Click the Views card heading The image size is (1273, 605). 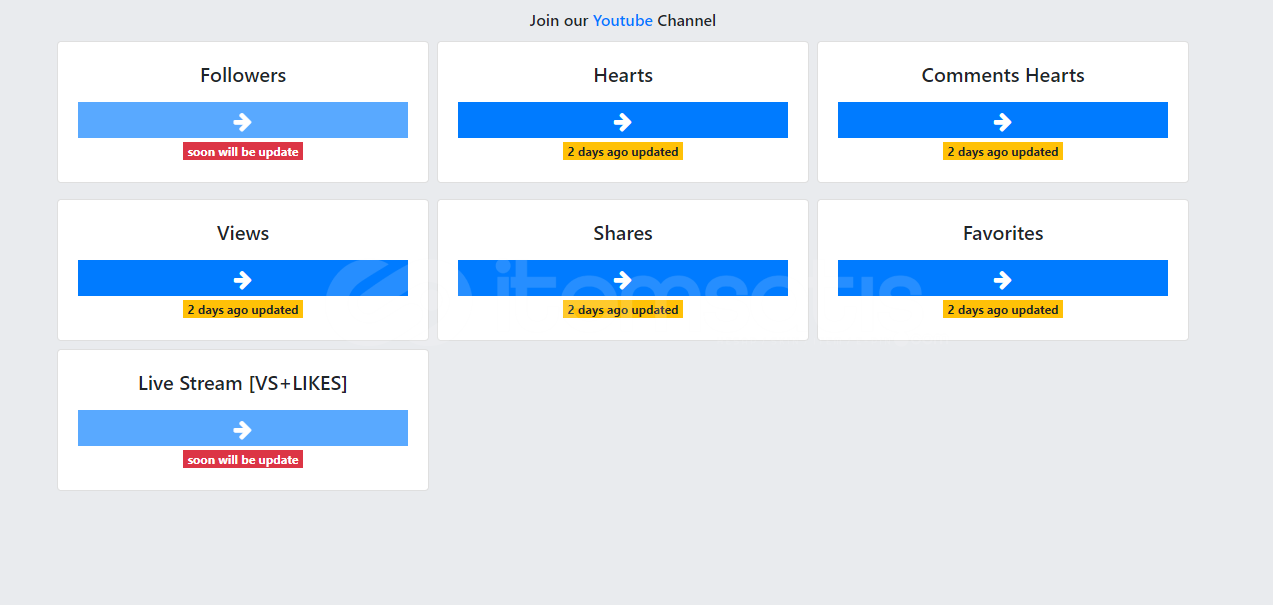243,234
